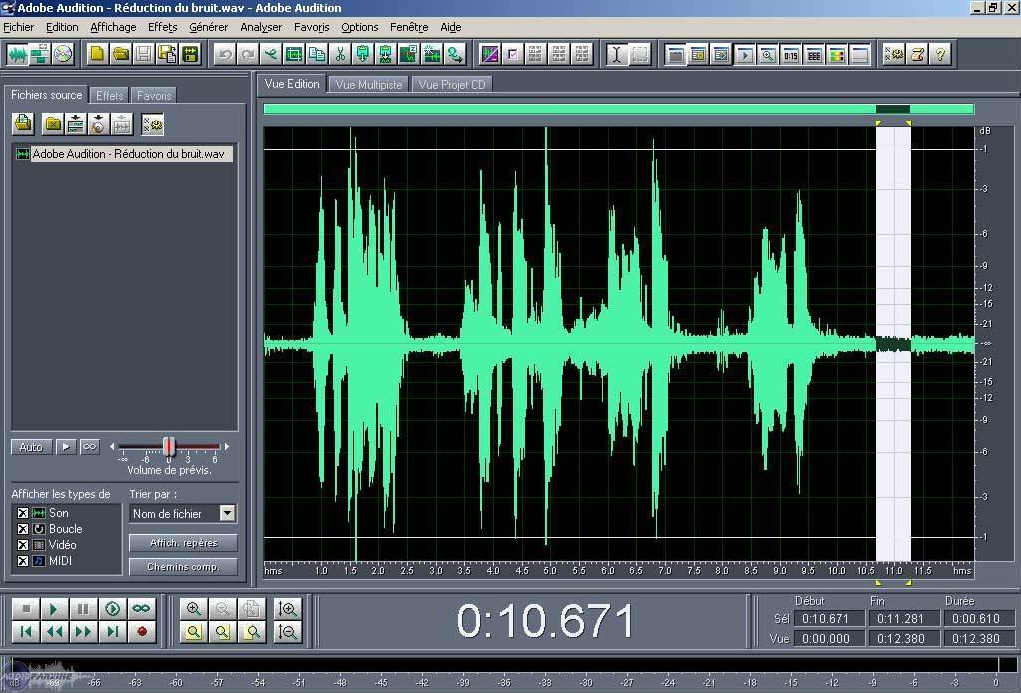Open the Edition menu

(62, 27)
